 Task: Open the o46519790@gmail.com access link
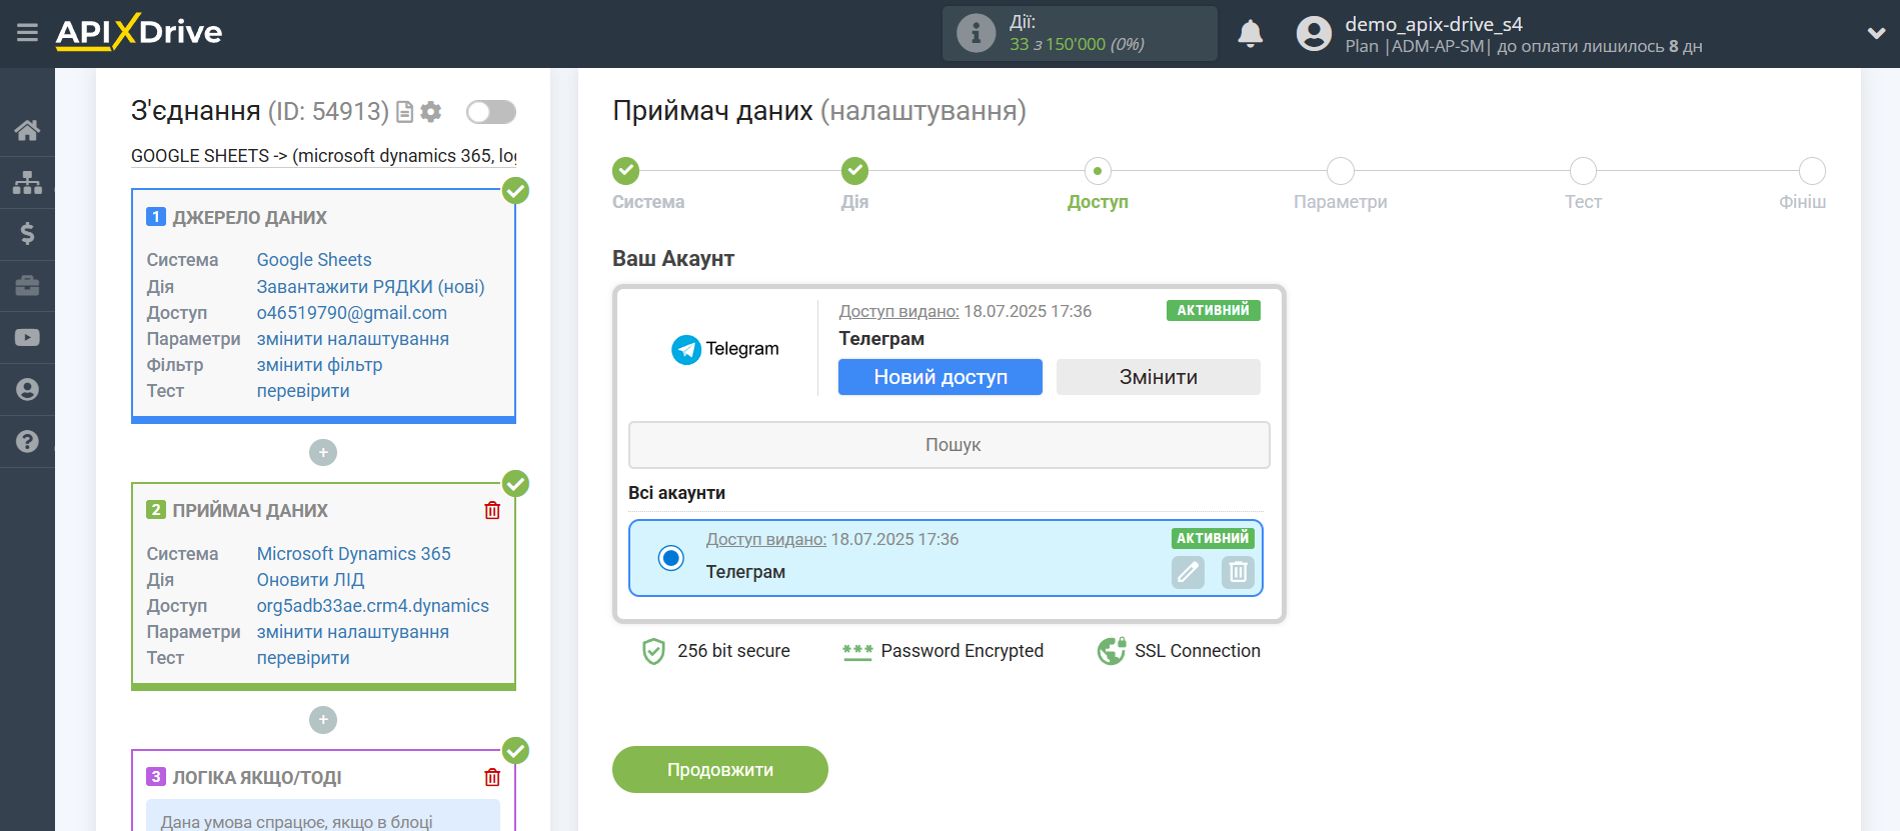click(x=352, y=313)
